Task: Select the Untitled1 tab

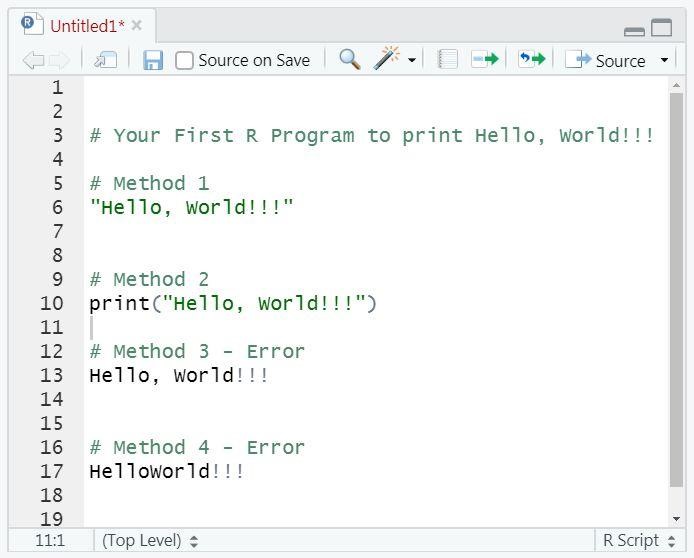Action: (87, 26)
